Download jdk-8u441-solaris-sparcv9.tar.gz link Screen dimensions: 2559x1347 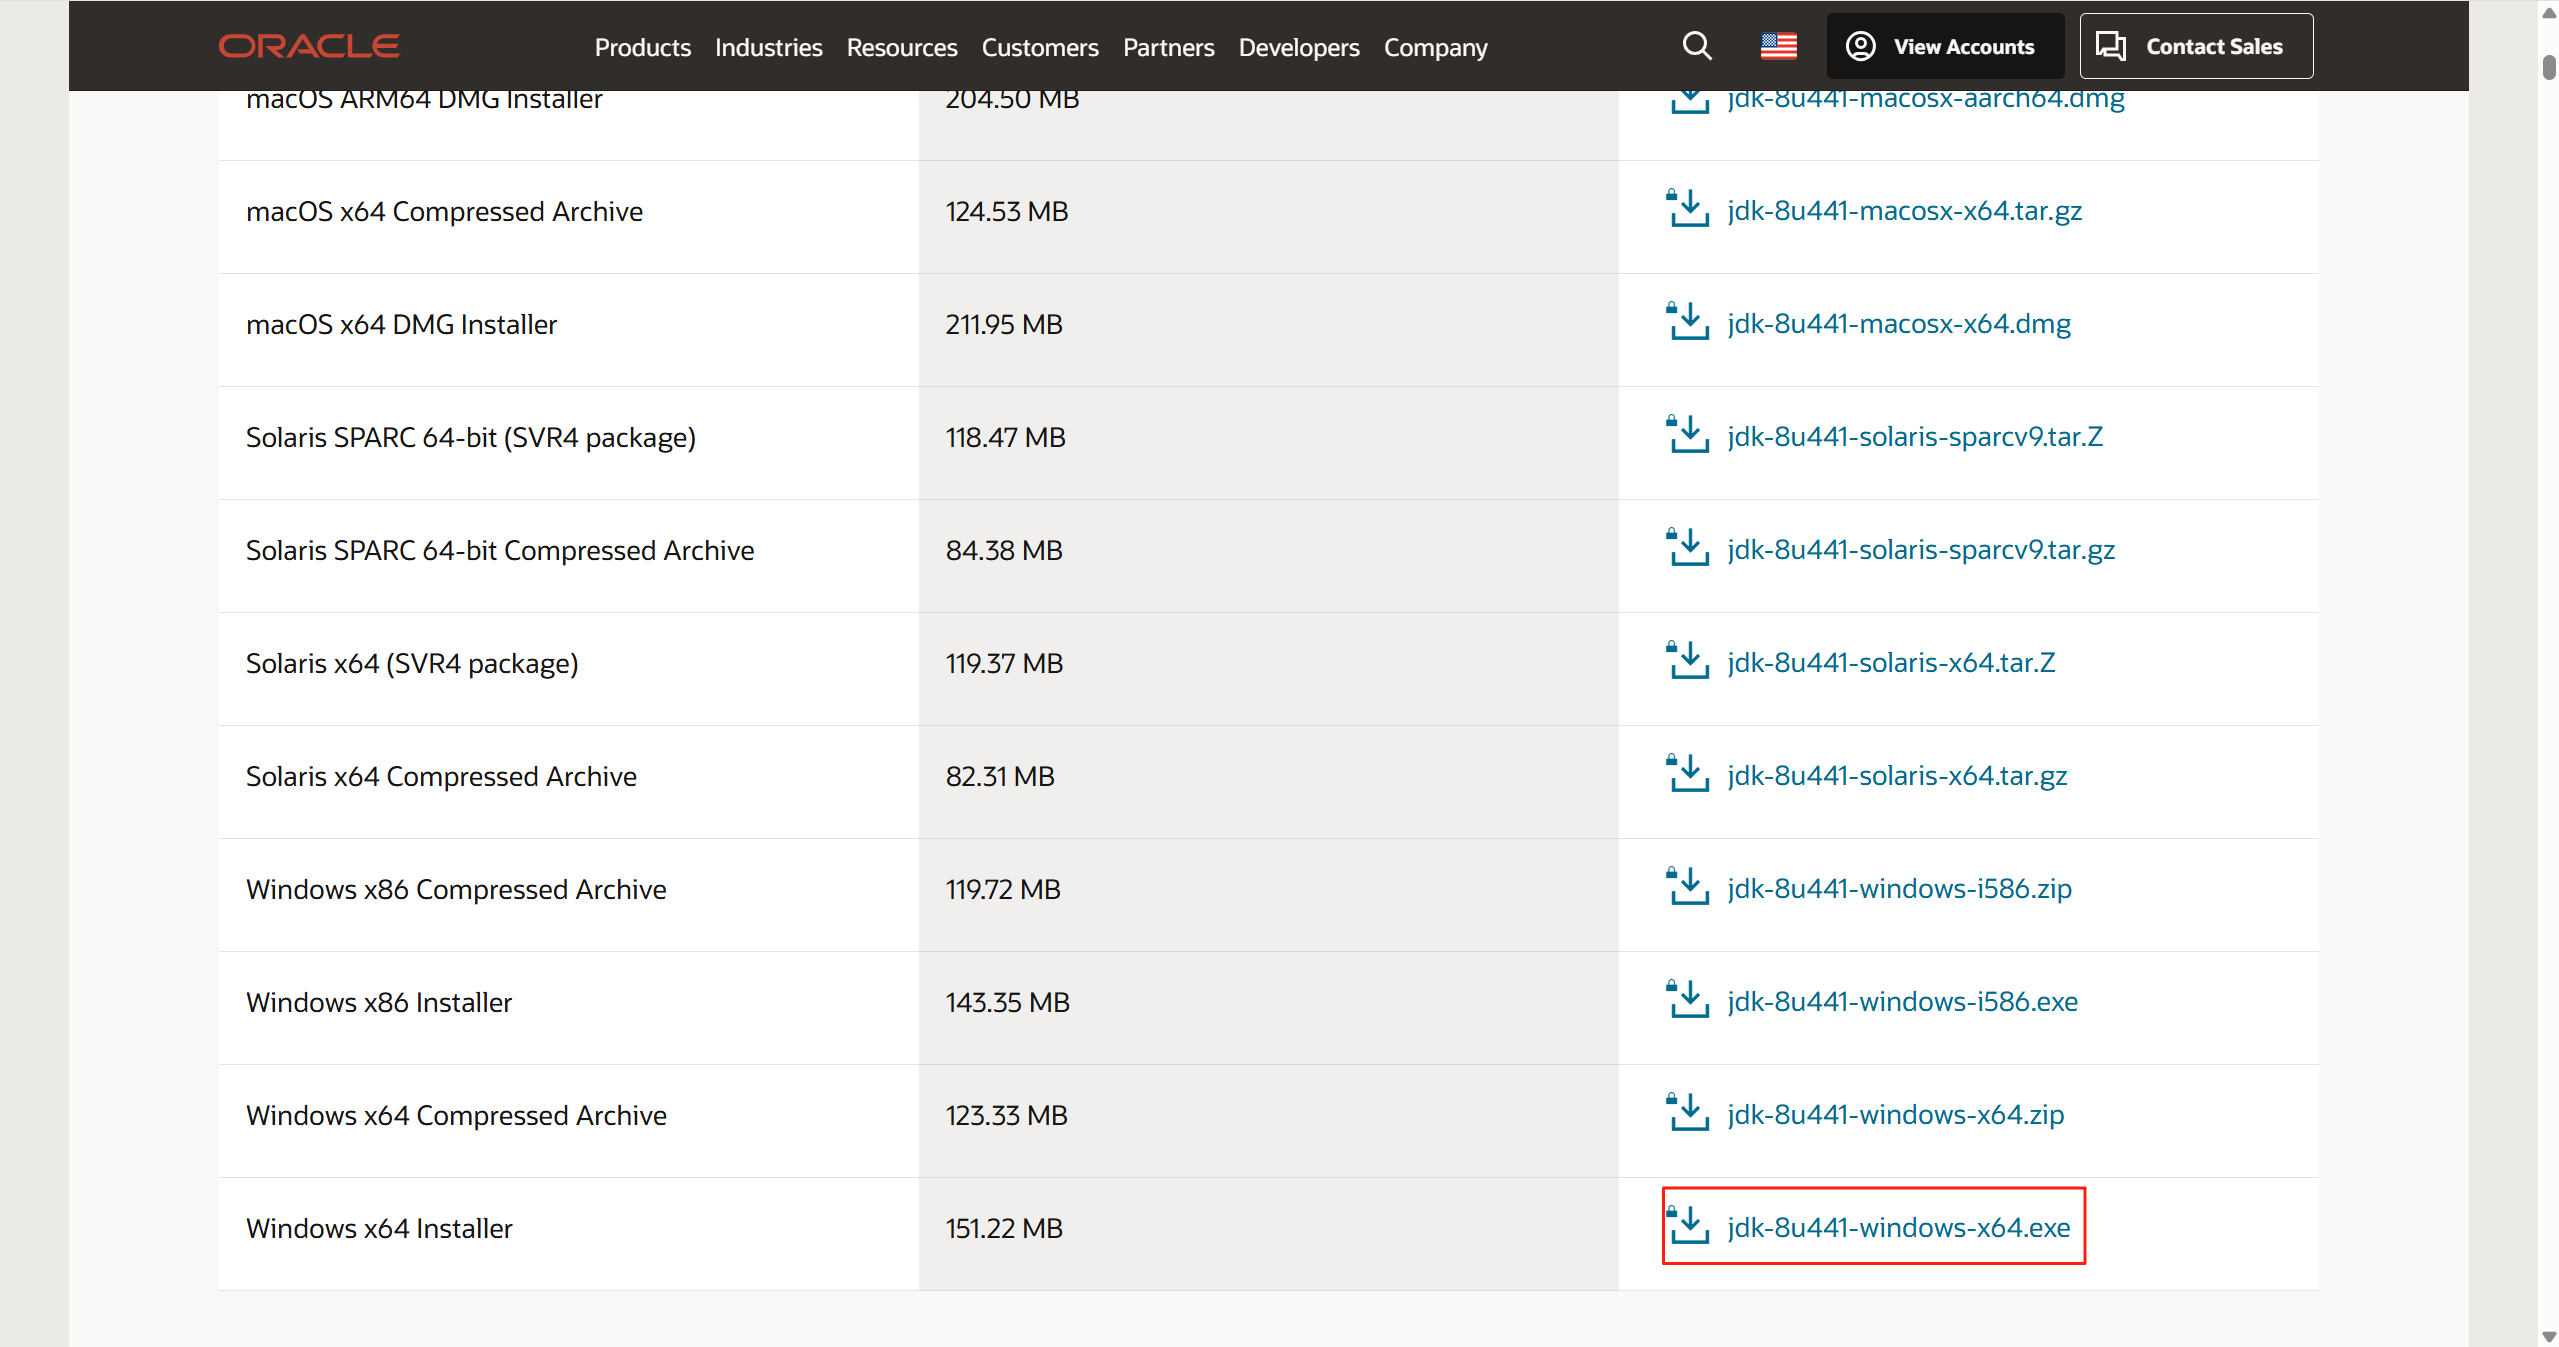pyautogui.click(x=1920, y=549)
